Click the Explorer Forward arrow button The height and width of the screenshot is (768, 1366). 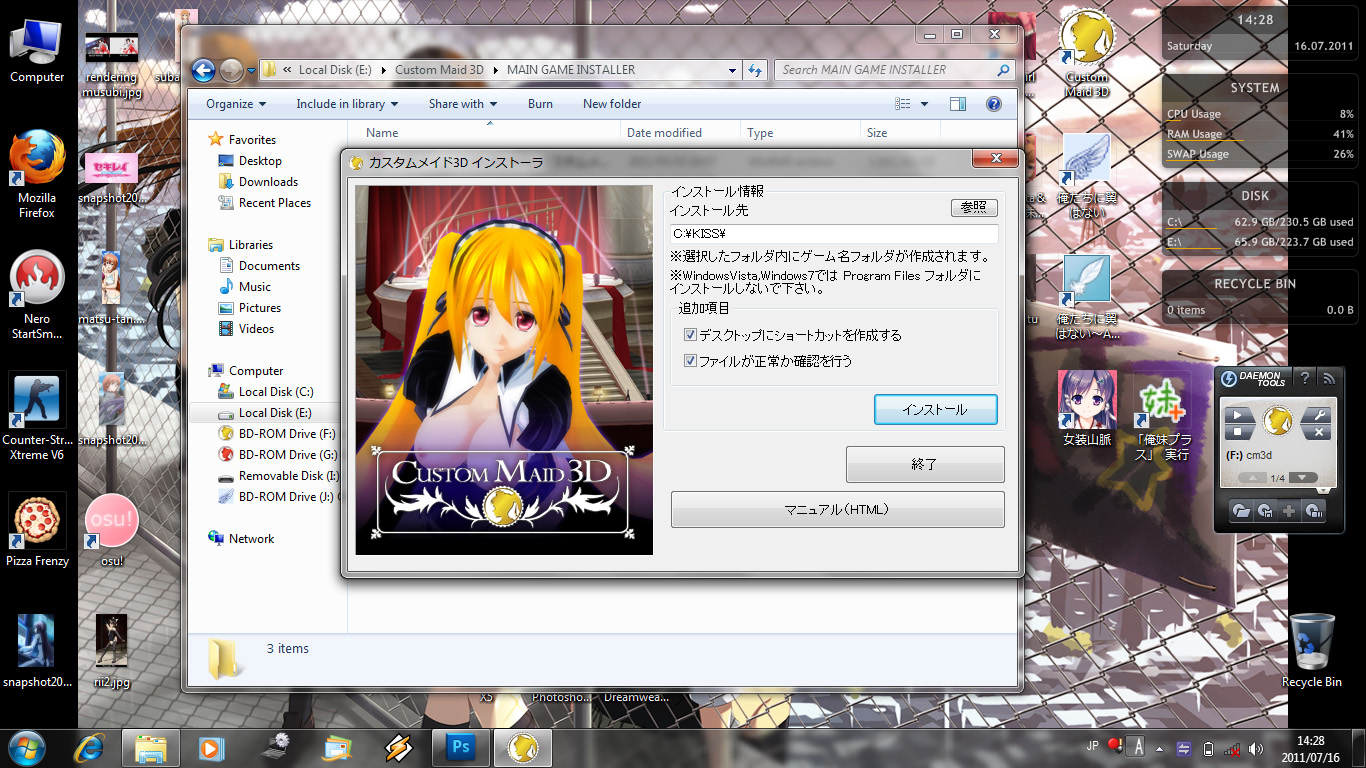point(231,70)
